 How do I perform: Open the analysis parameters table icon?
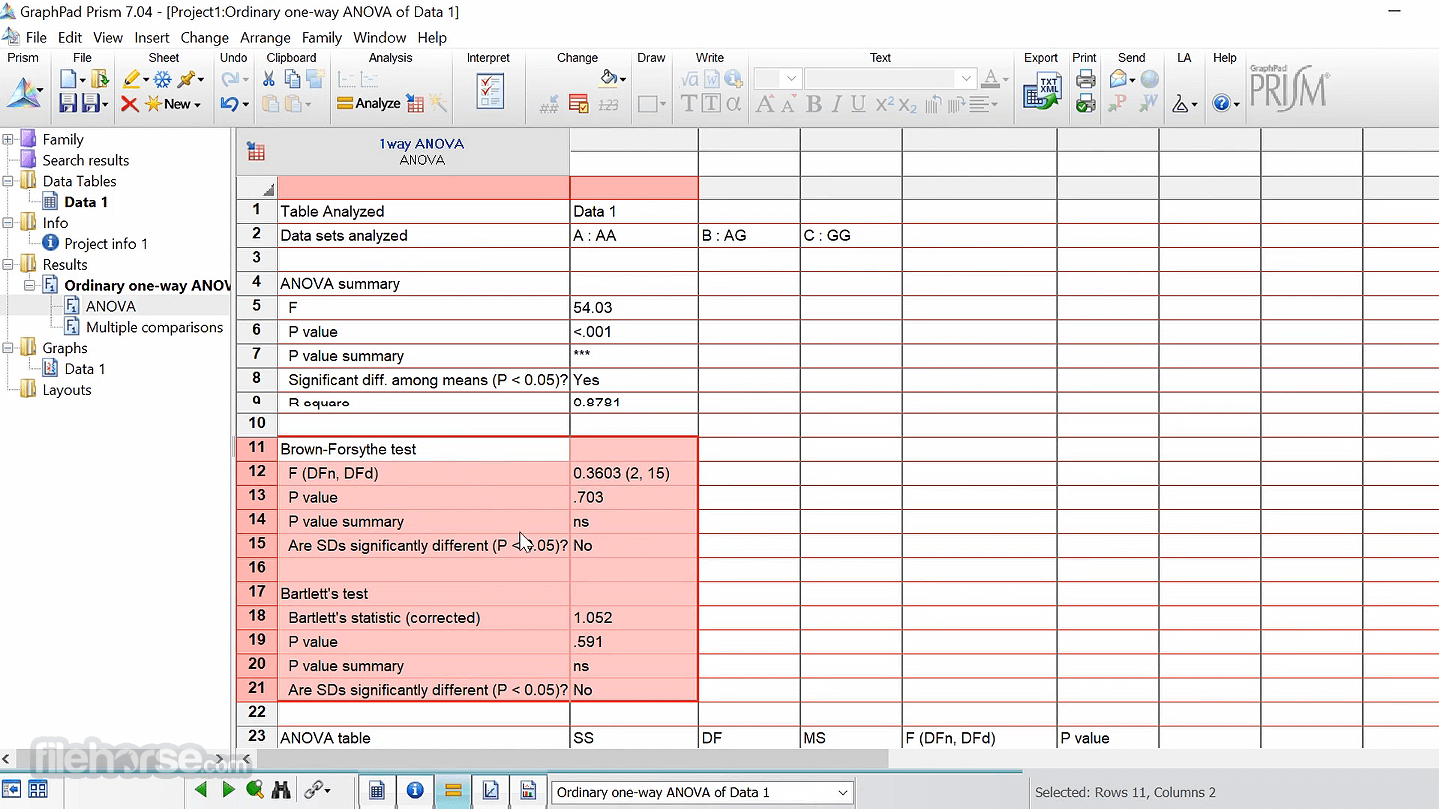pyautogui.click(x=415, y=103)
